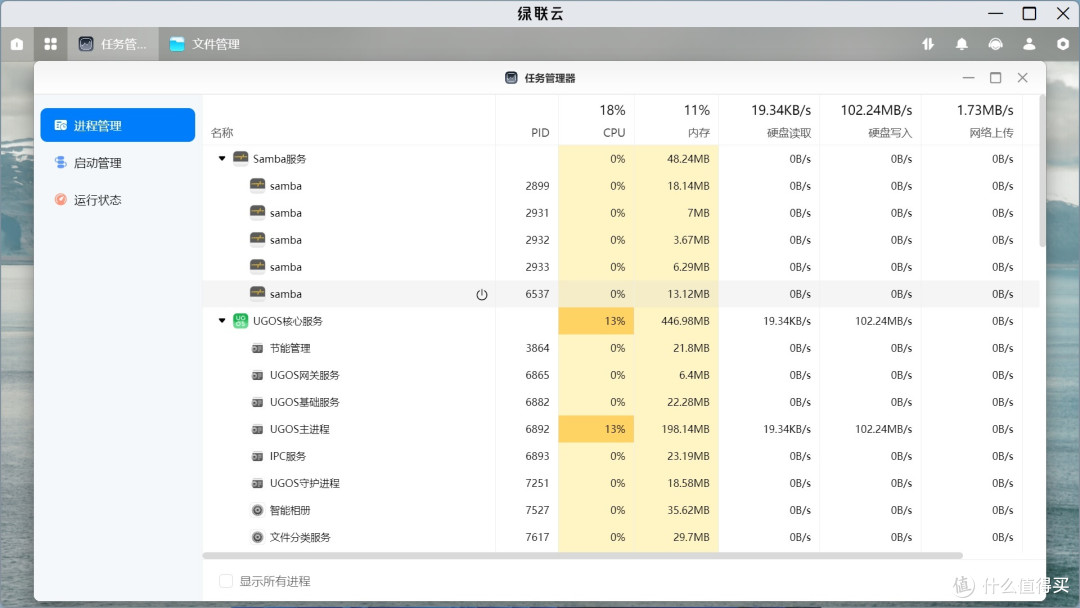
Task: Select the 智能相册 row name
Action: coord(290,510)
